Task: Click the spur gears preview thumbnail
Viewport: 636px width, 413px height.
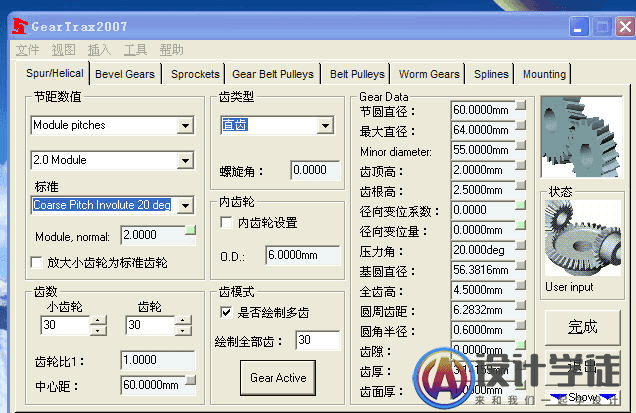Action: tap(581, 136)
